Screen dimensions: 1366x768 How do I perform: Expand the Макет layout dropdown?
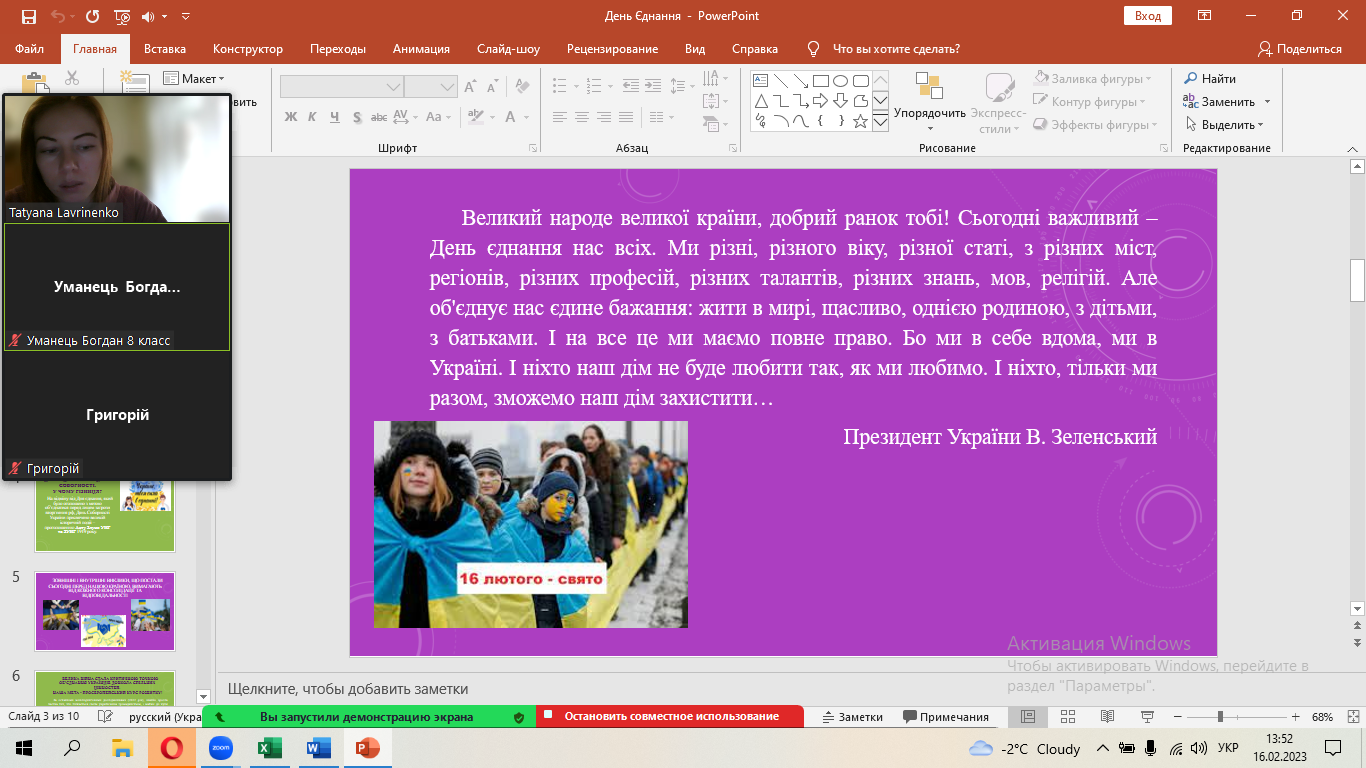point(194,79)
